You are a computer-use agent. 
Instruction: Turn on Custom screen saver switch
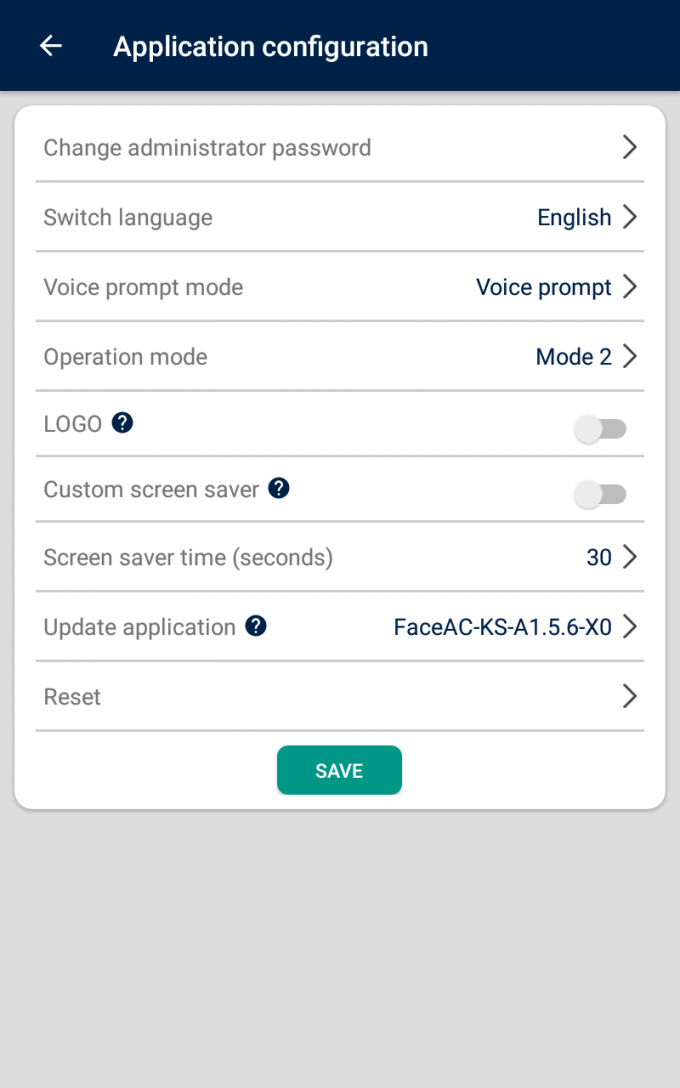(600, 494)
